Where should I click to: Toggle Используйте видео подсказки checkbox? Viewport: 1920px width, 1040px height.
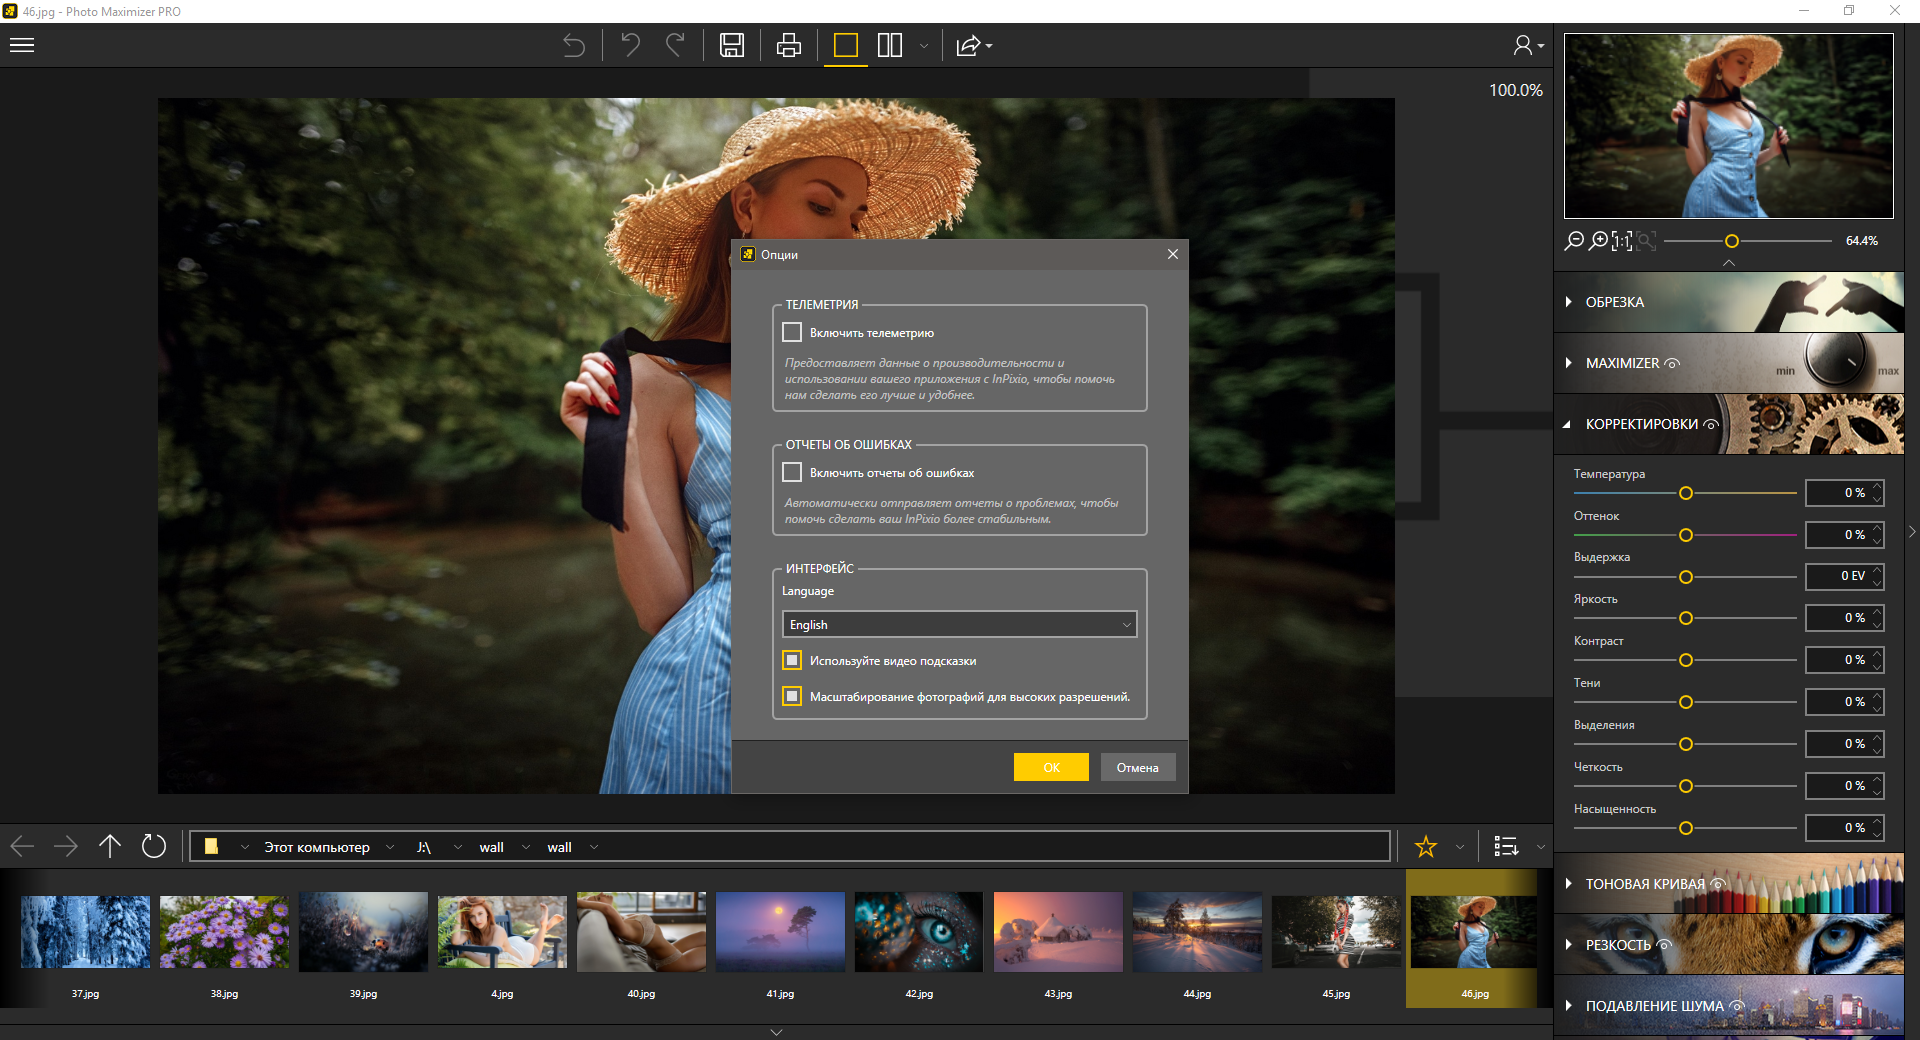792,660
